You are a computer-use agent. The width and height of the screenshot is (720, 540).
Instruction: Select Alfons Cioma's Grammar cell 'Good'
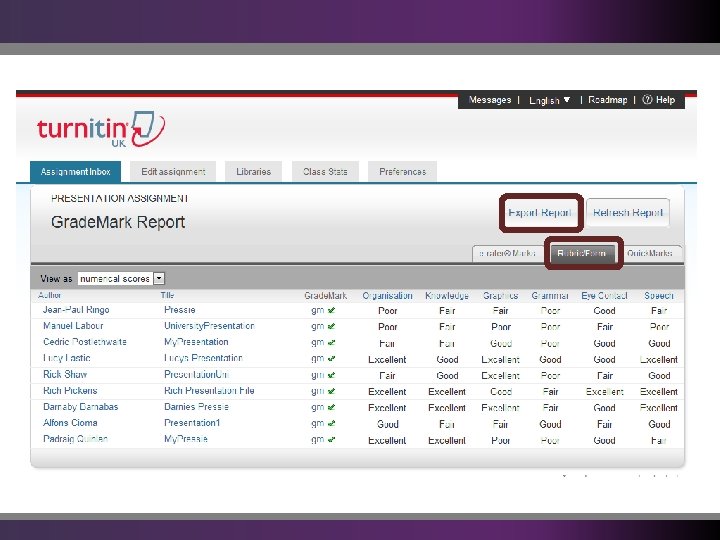(550, 424)
